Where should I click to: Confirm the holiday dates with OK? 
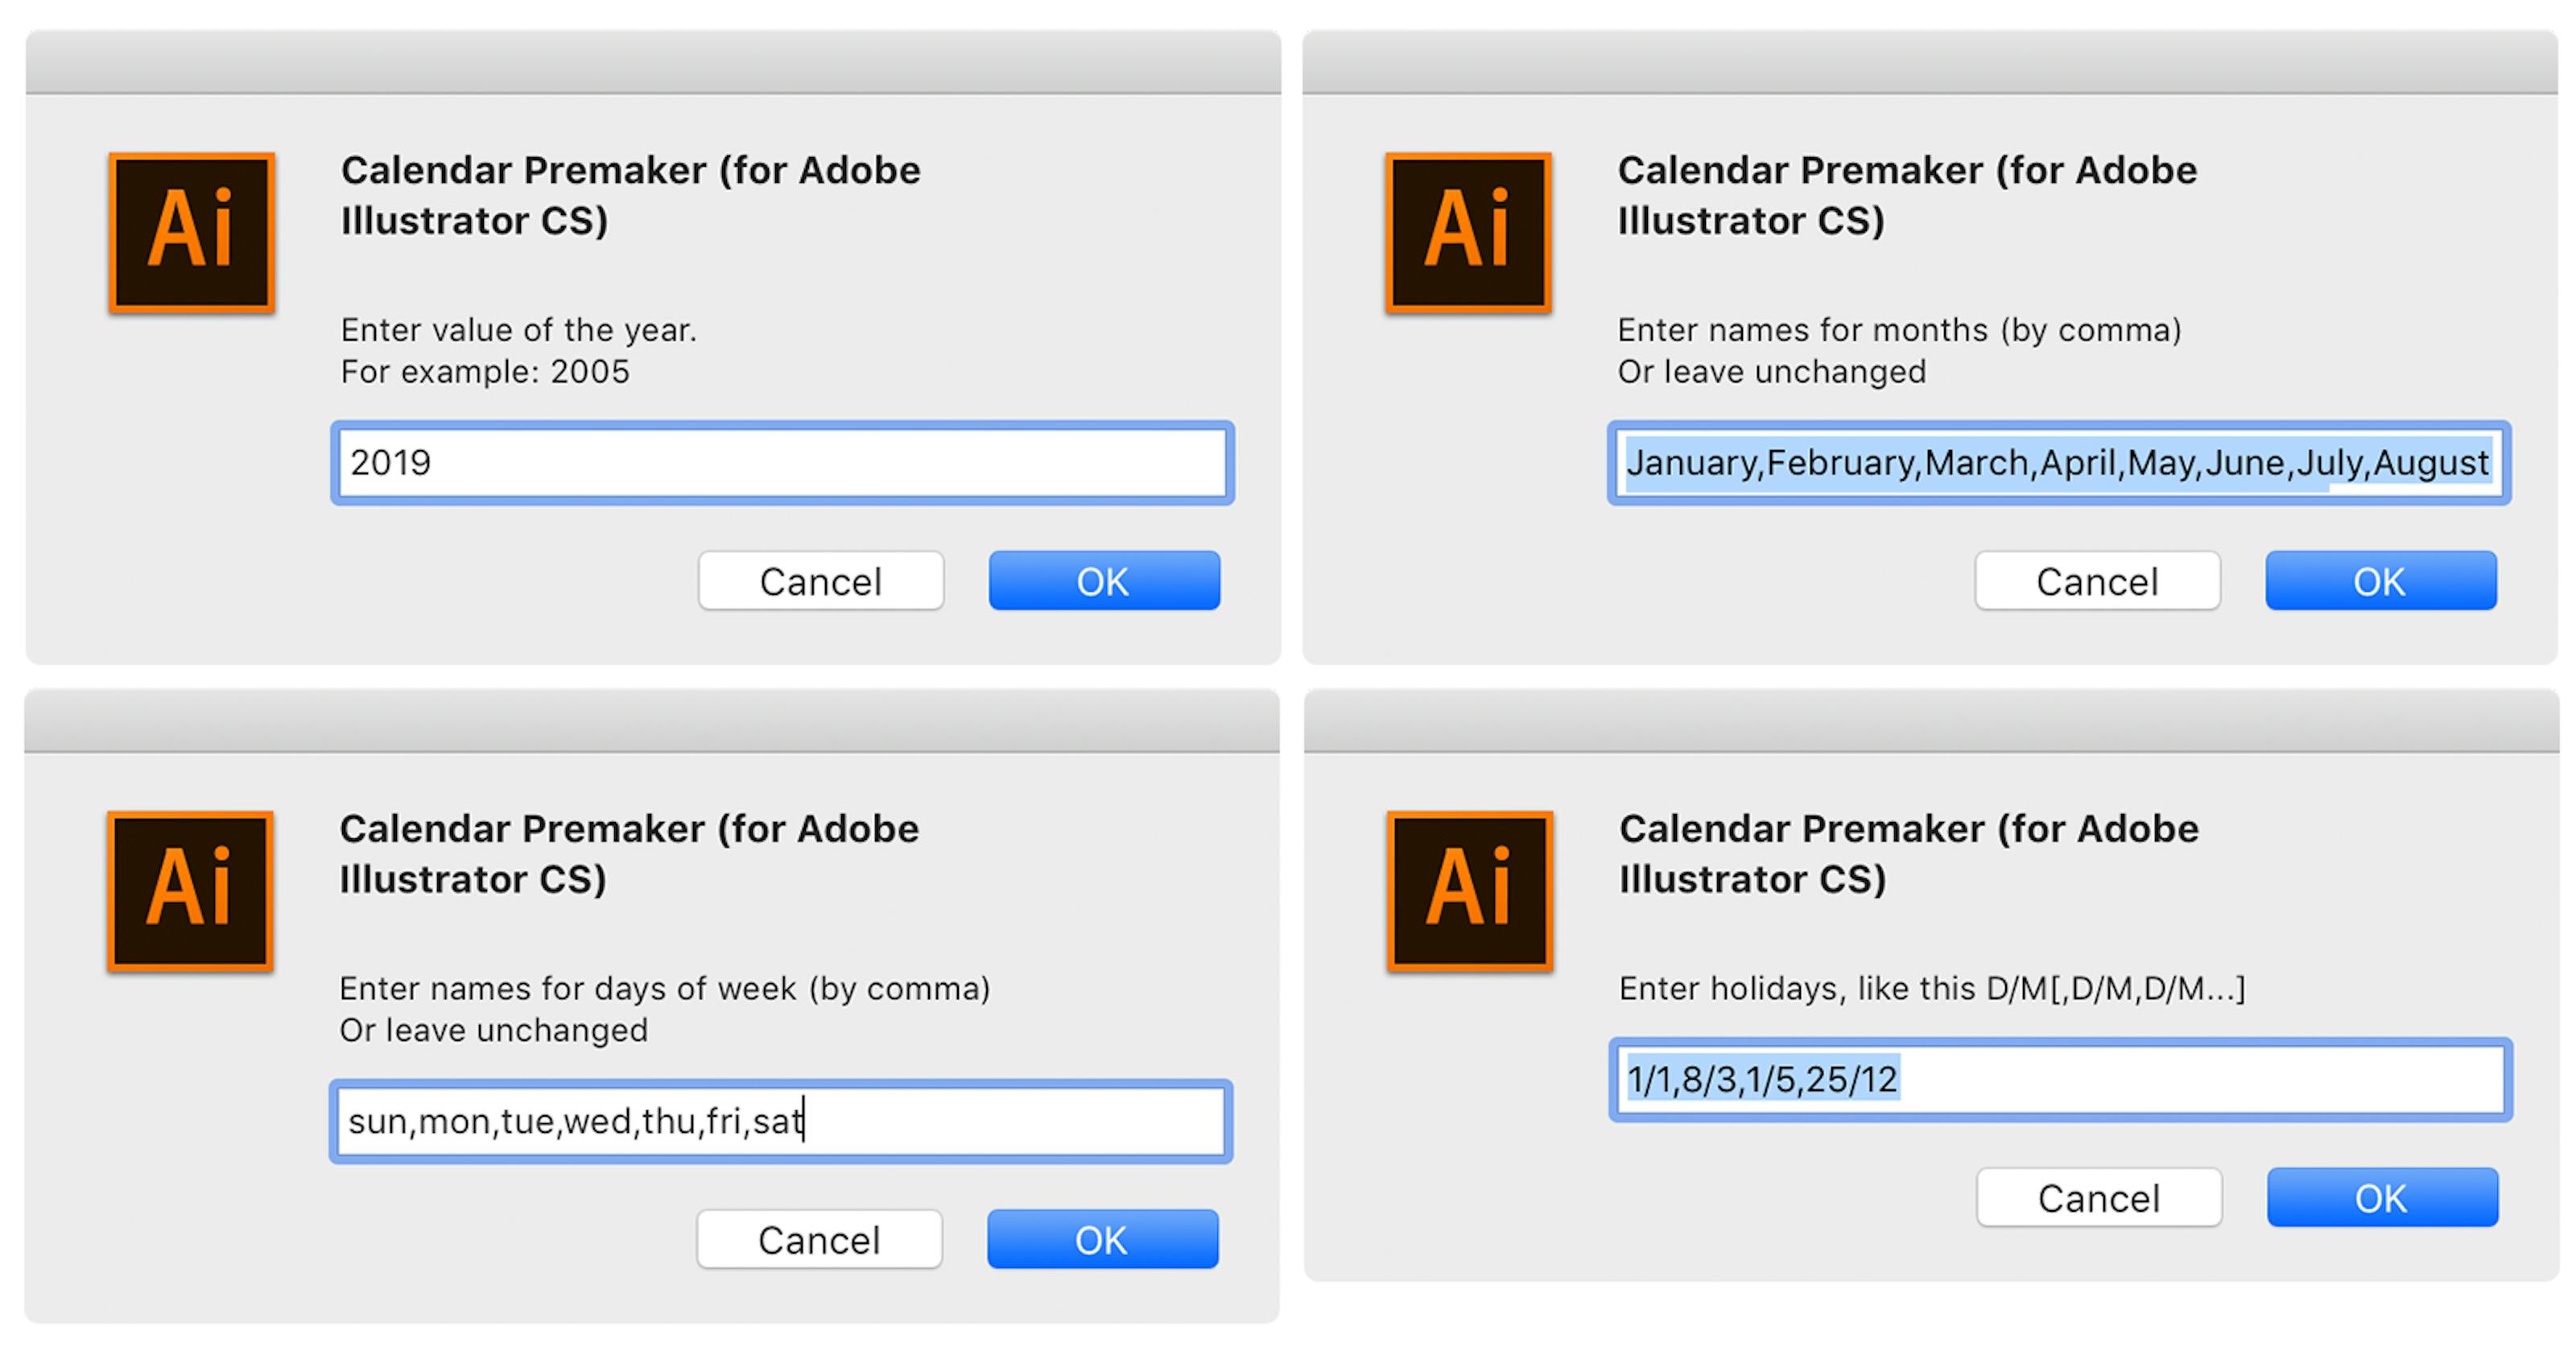(x=2383, y=1197)
